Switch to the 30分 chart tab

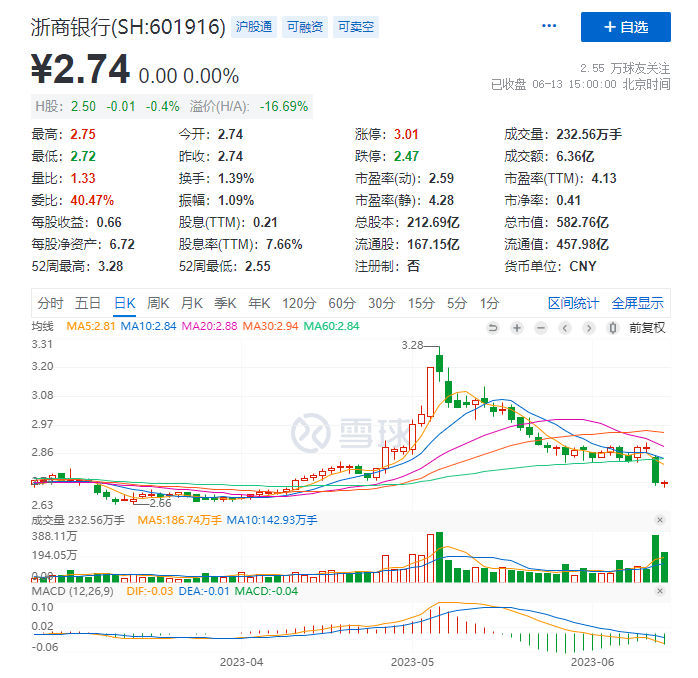381,304
